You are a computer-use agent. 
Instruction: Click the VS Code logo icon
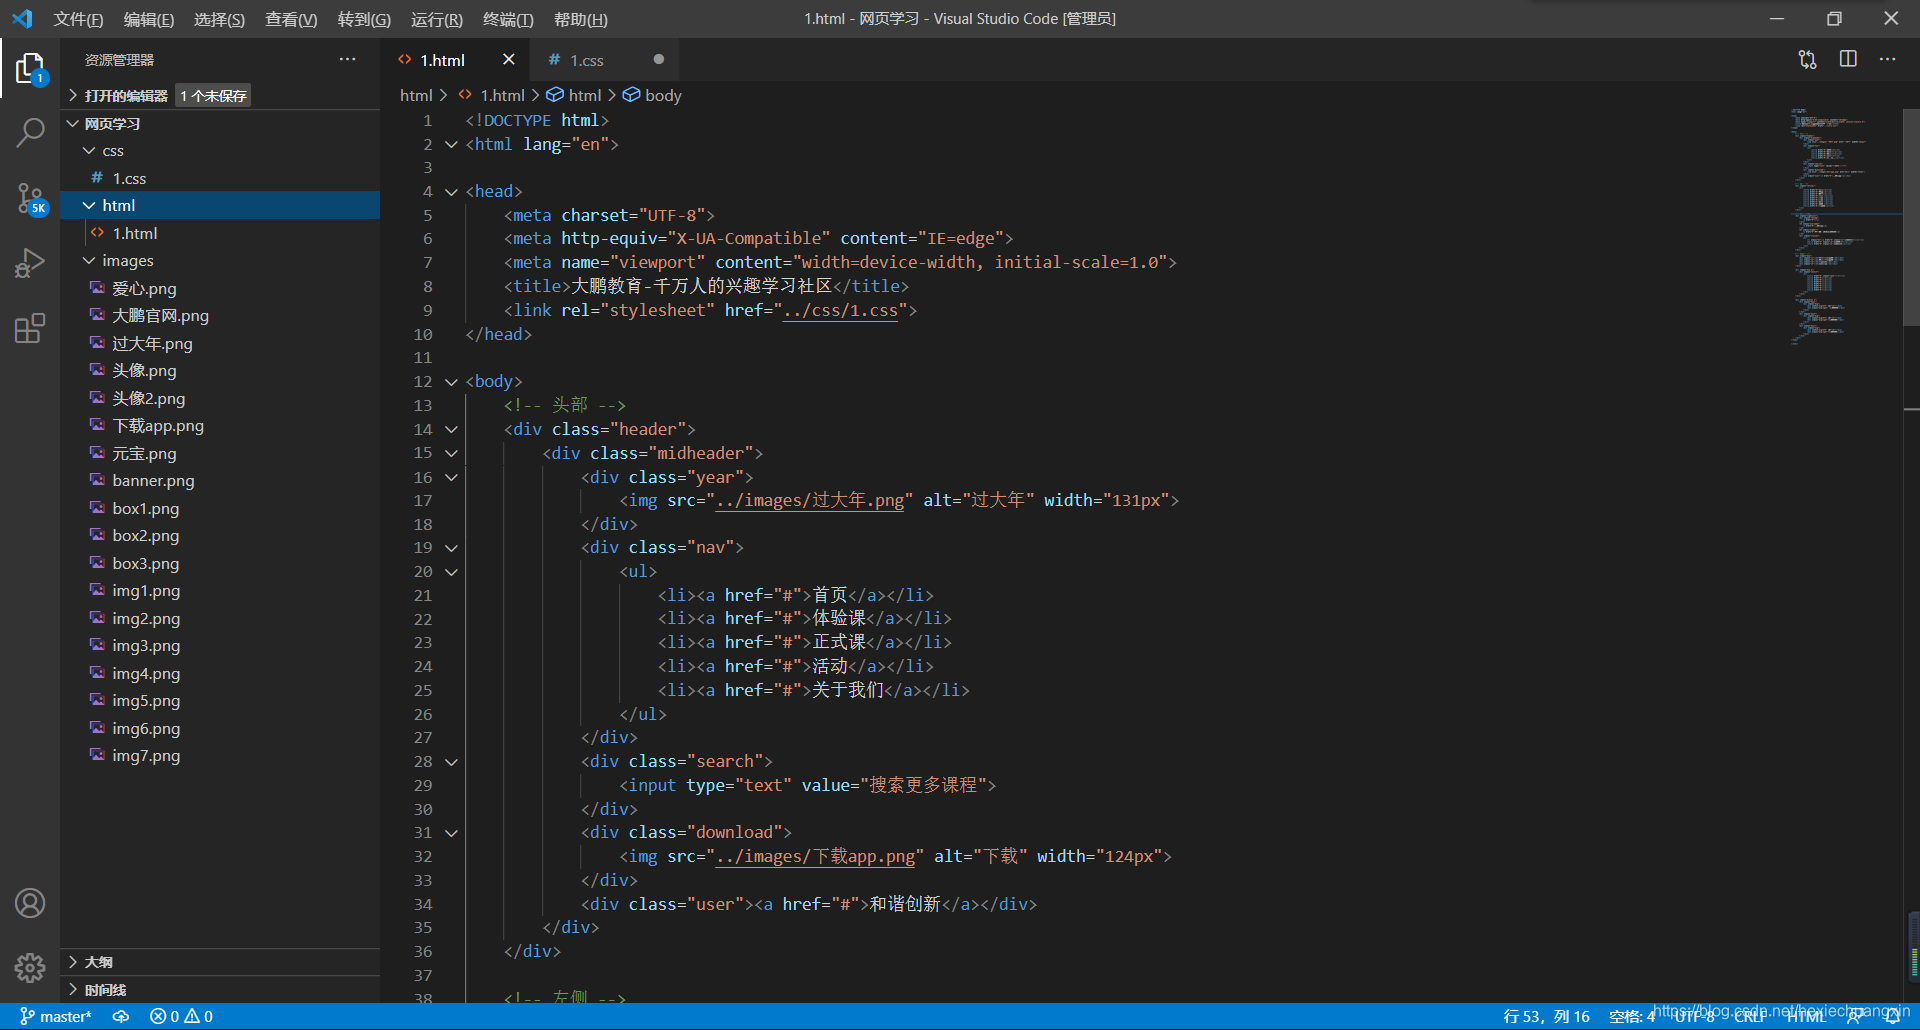pyautogui.click(x=22, y=19)
